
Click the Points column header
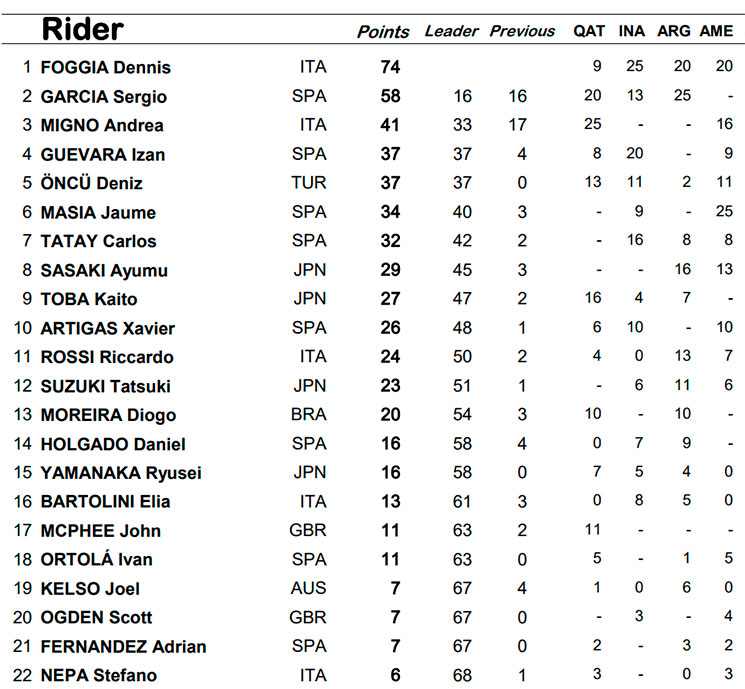pyautogui.click(x=383, y=32)
